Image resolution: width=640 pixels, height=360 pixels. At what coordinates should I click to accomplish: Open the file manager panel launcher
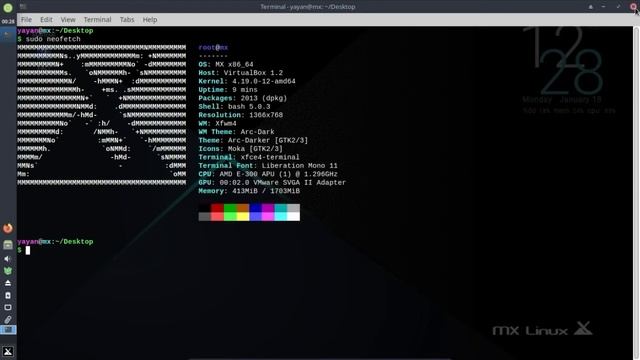[x=8, y=244]
